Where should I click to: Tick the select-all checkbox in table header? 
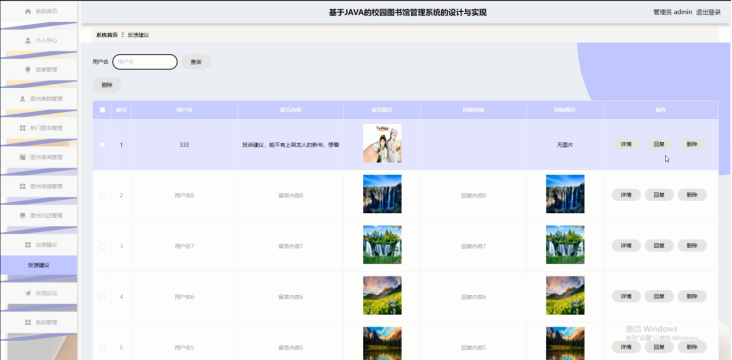pyautogui.click(x=102, y=110)
